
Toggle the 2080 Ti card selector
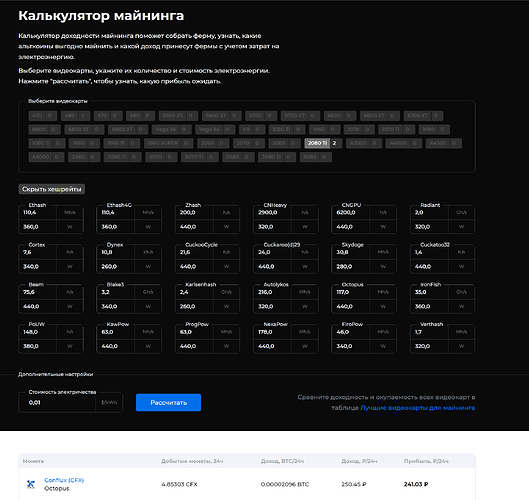click(x=317, y=143)
